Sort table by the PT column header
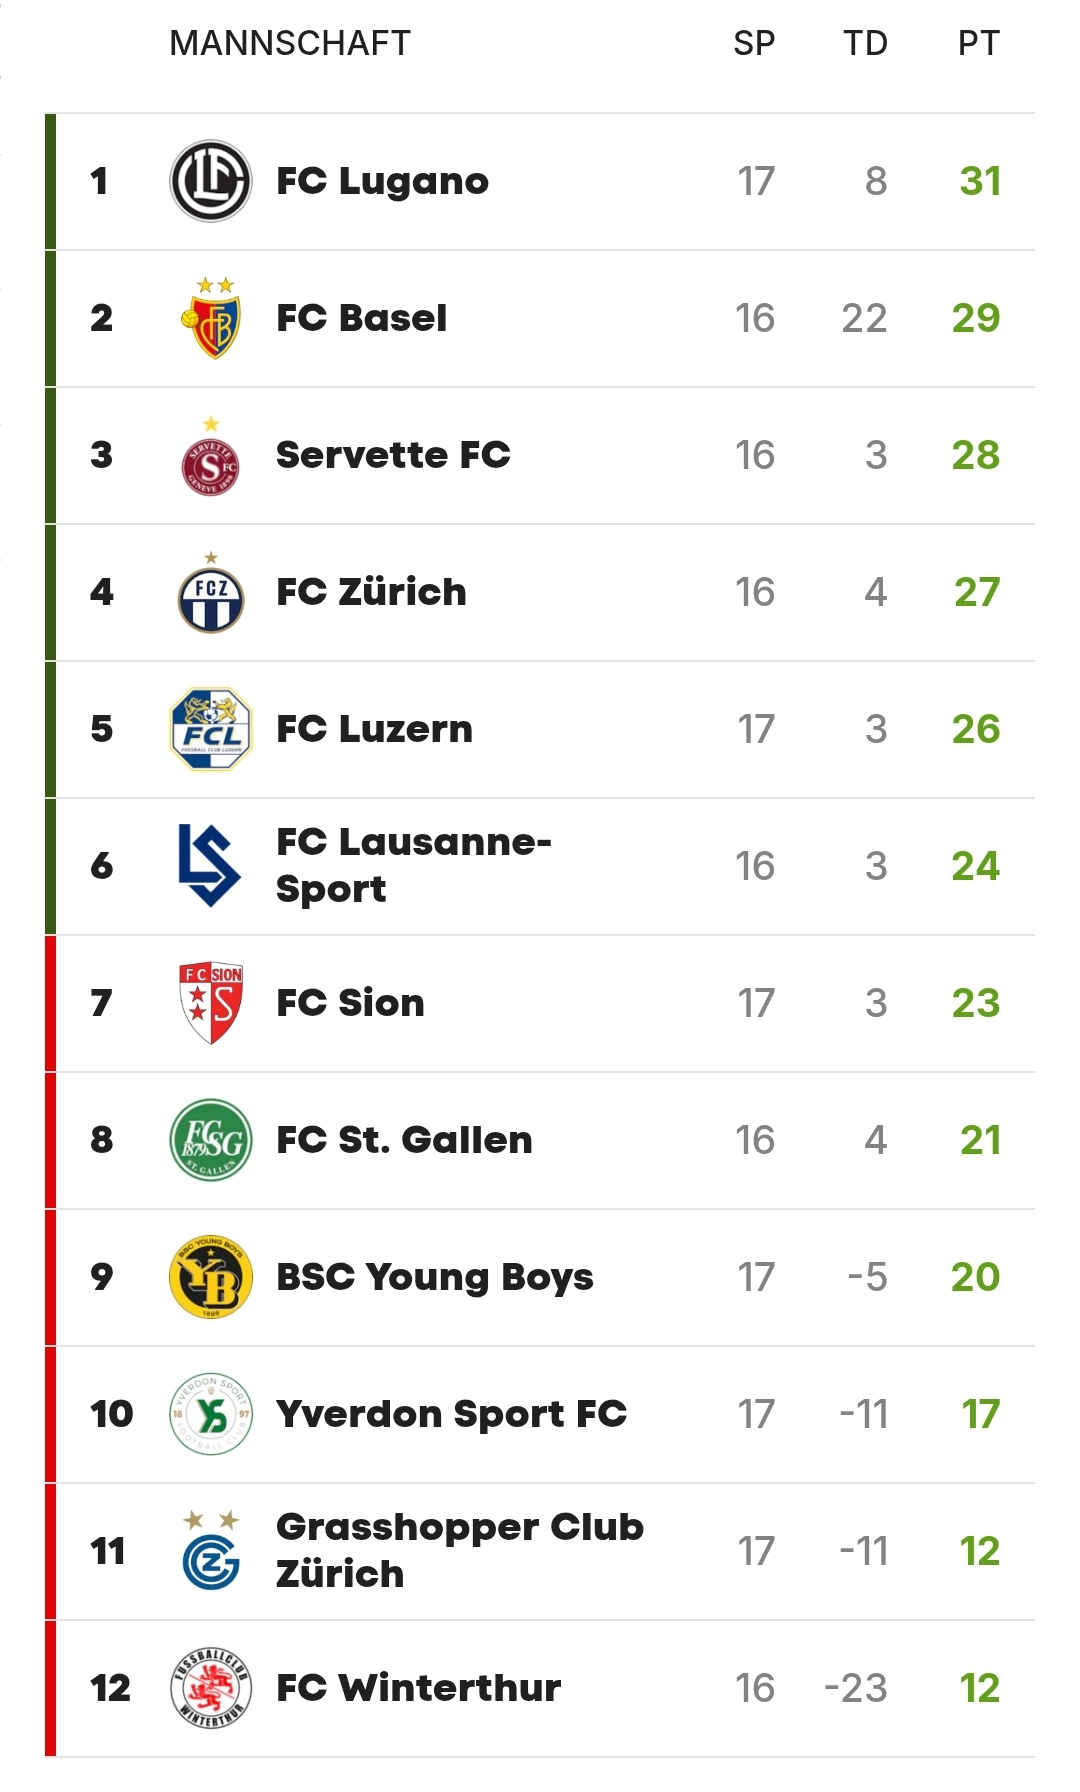1080x1792 pixels. pyautogui.click(x=978, y=43)
